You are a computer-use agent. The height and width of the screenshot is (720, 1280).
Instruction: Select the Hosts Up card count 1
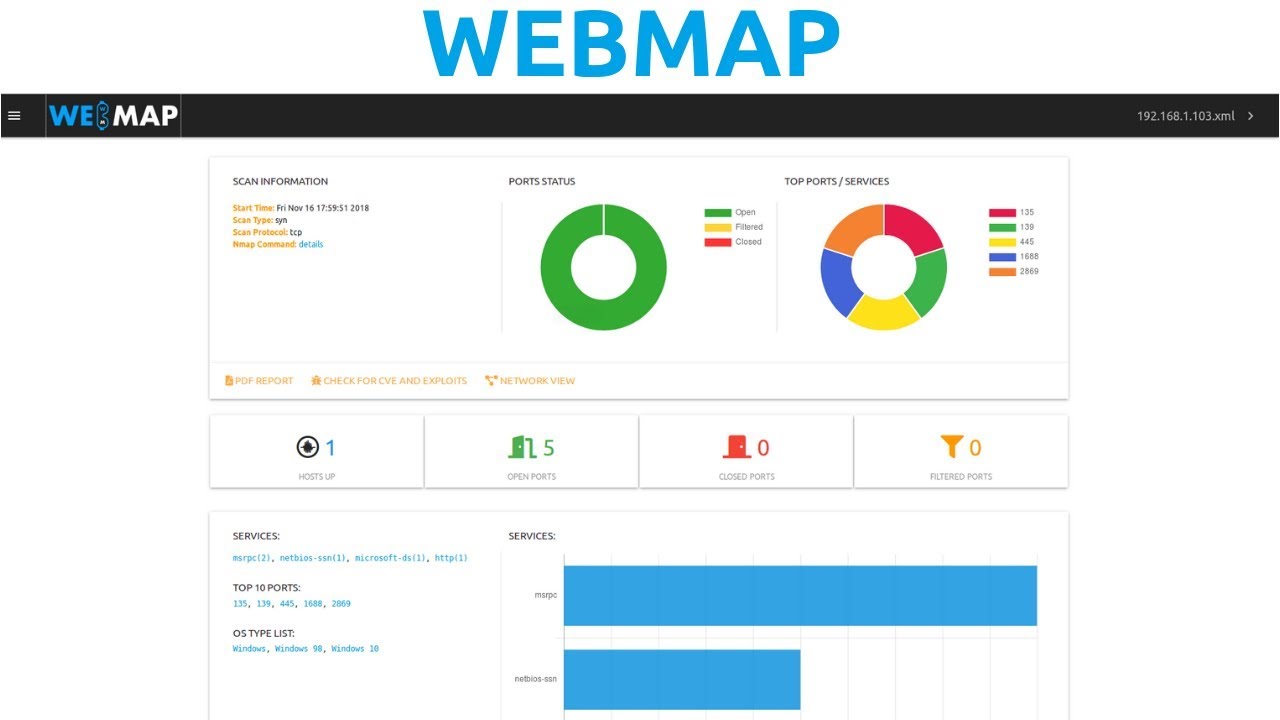331,448
